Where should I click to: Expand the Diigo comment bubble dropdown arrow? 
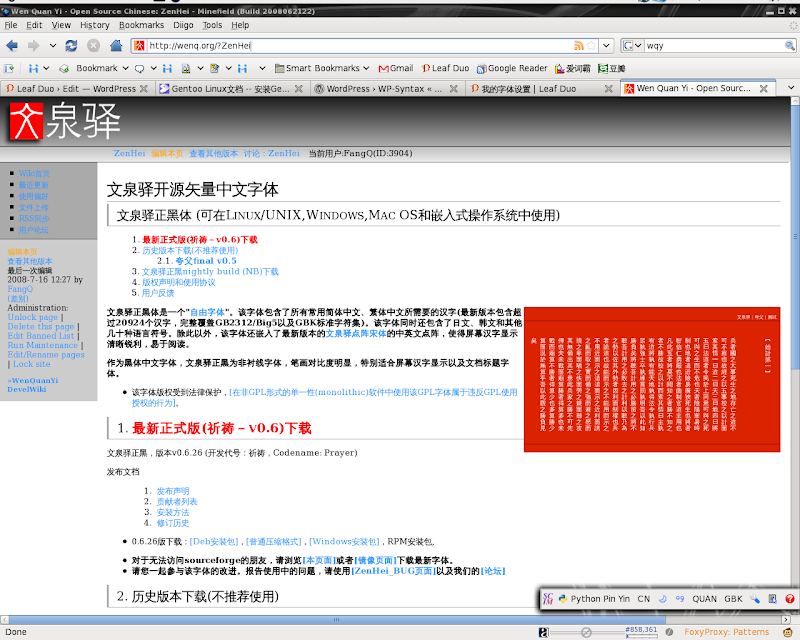pos(153,68)
